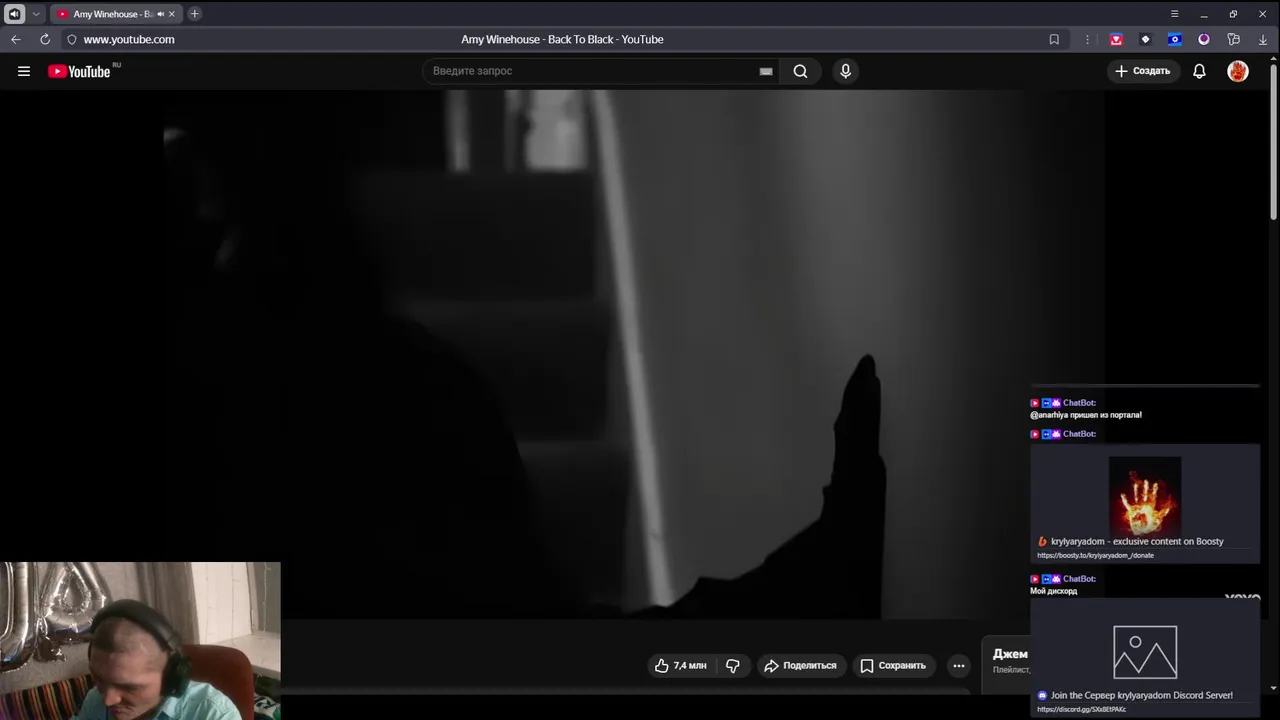The image size is (1280, 720).
Task: Expand the tab list chevron
Action: pyautogui.click(x=36, y=14)
